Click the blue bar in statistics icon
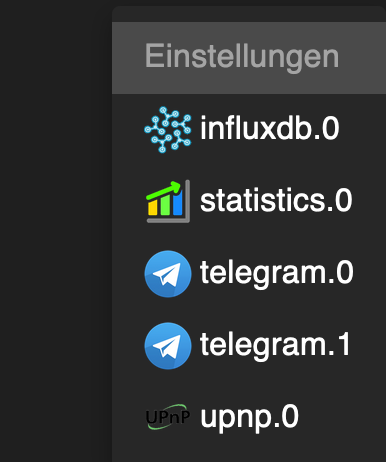The height and width of the screenshot is (462, 386). 178,203
